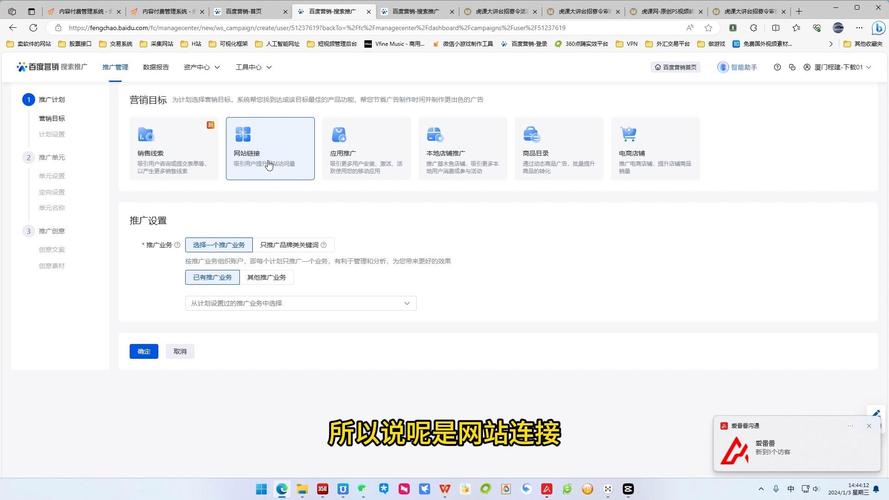Click the 爱番番 red logo in notification
Screen dimensions: 889x500
tap(734, 451)
